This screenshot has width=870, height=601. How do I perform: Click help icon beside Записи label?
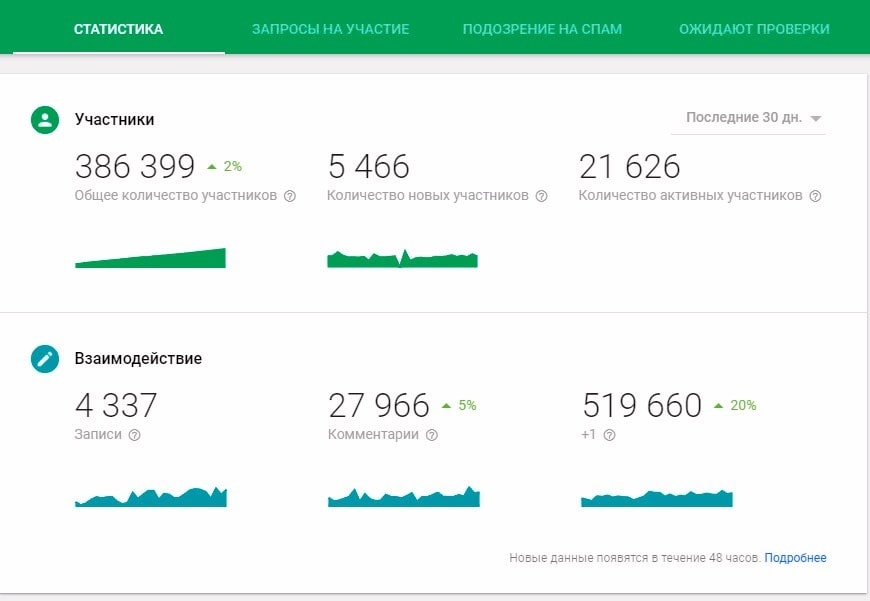[x=134, y=435]
